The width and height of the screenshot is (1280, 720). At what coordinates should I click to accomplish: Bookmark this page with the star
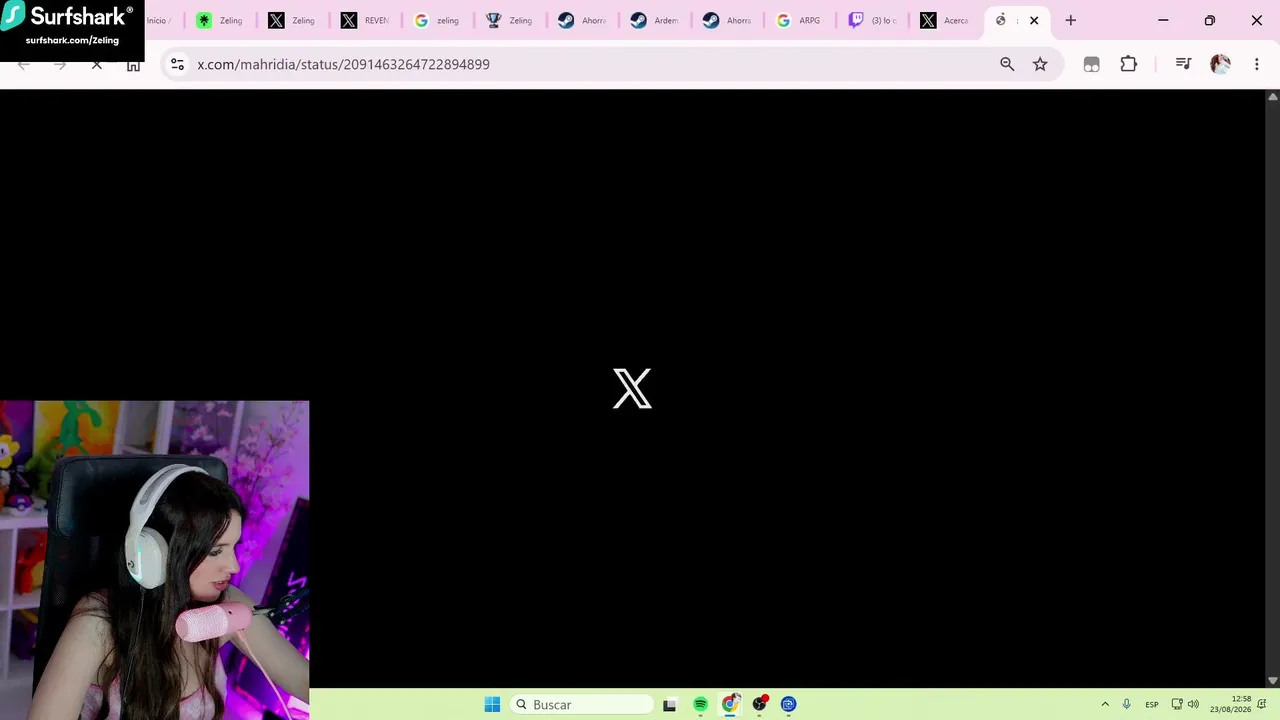coord(1040,64)
